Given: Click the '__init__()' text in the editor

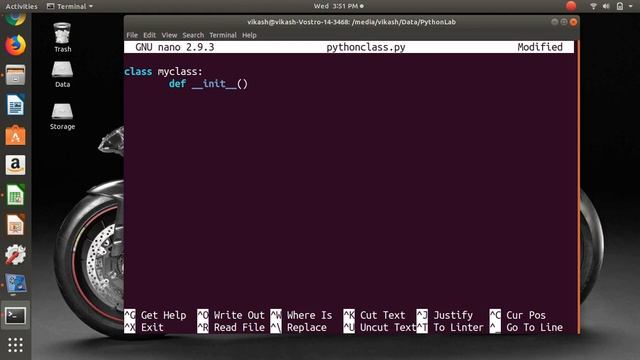Looking at the screenshot, I should tap(220, 84).
